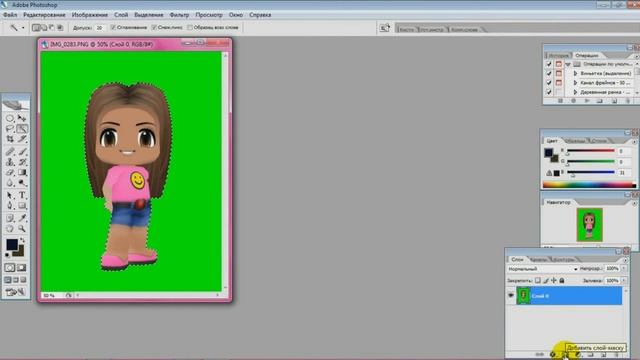Select the Zoom tool
The width and height of the screenshot is (640, 360).
22,229
